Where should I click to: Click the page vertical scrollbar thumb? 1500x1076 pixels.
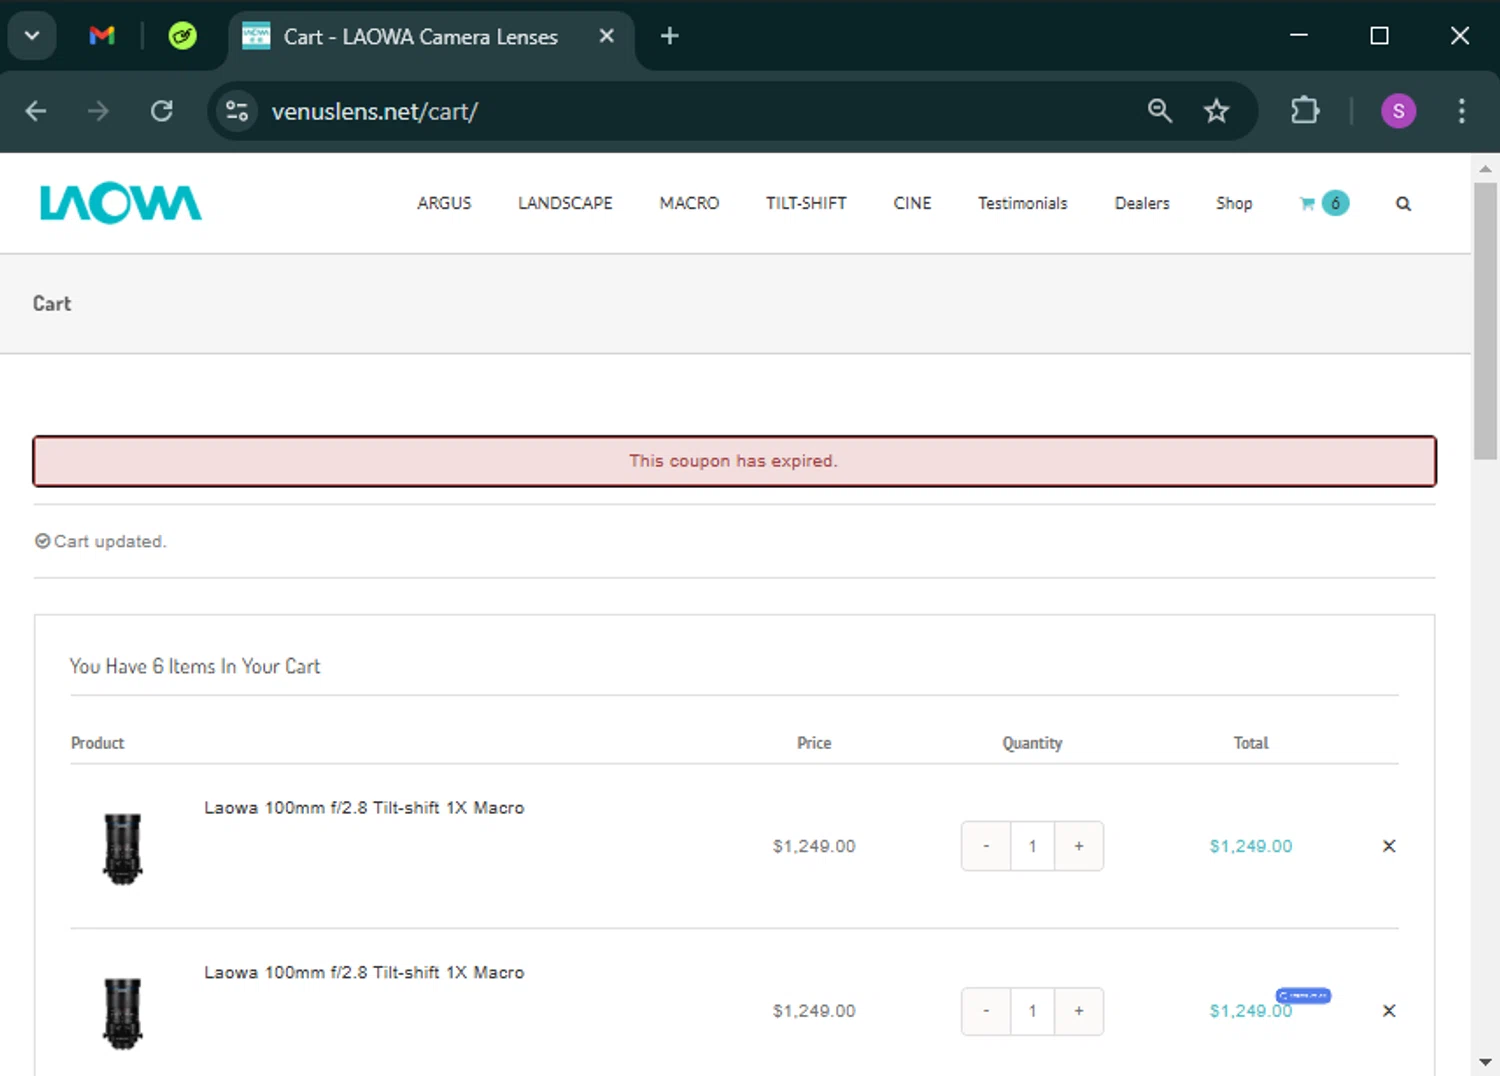1485,320
